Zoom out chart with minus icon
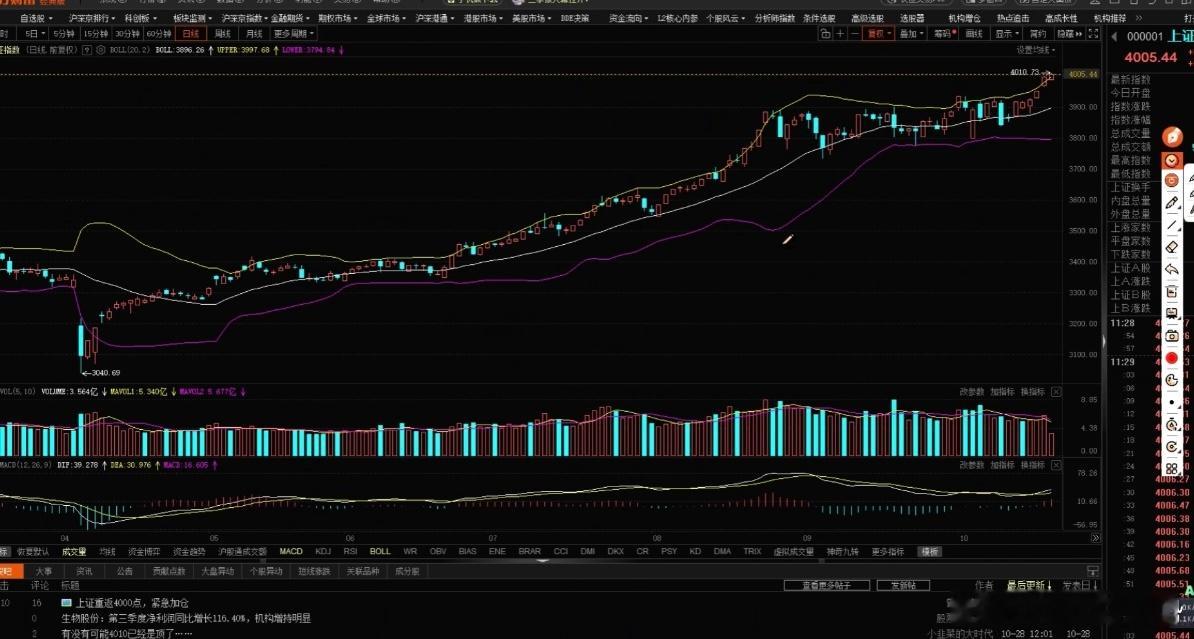The height and width of the screenshot is (639, 1194). click(x=855, y=34)
